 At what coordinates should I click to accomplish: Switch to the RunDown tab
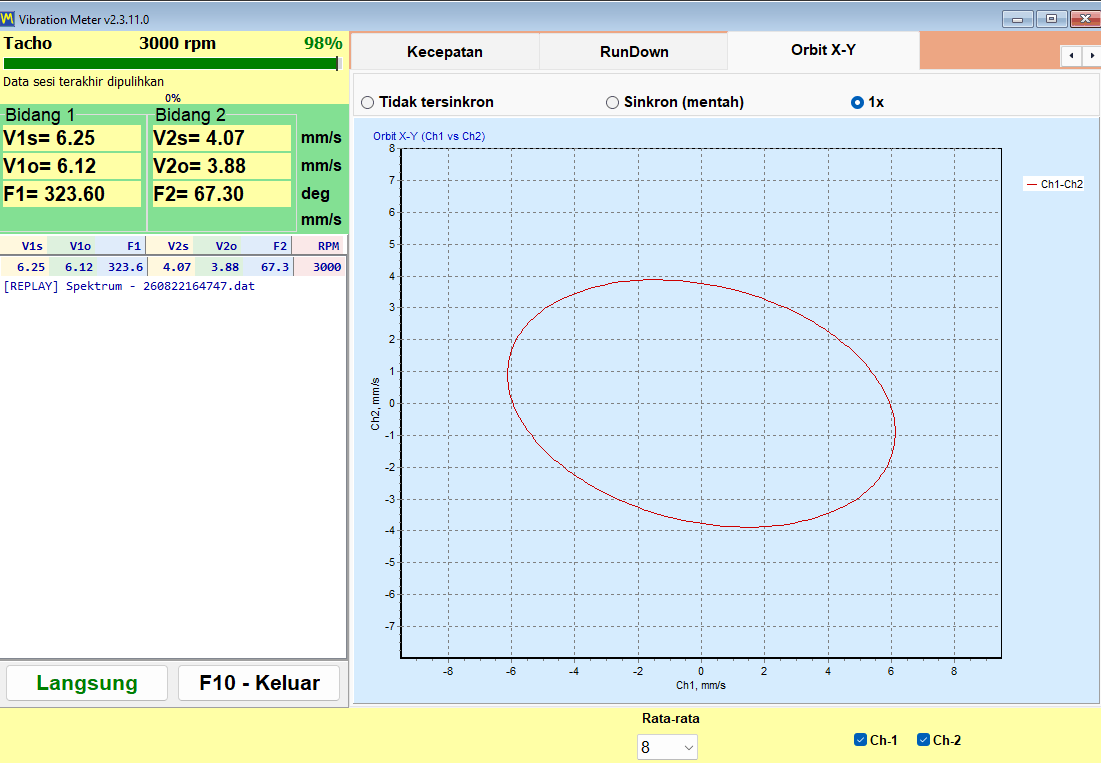coord(634,51)
